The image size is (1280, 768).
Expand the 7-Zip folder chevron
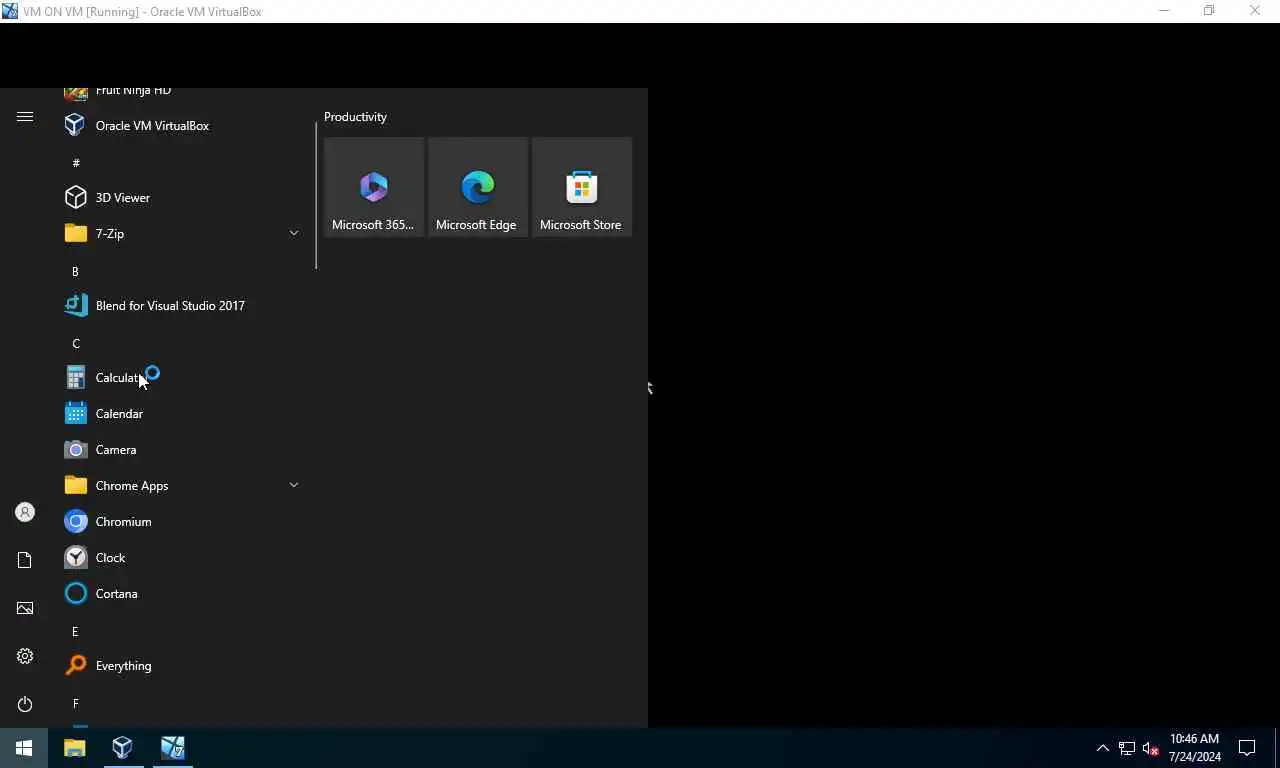[294, 233]
